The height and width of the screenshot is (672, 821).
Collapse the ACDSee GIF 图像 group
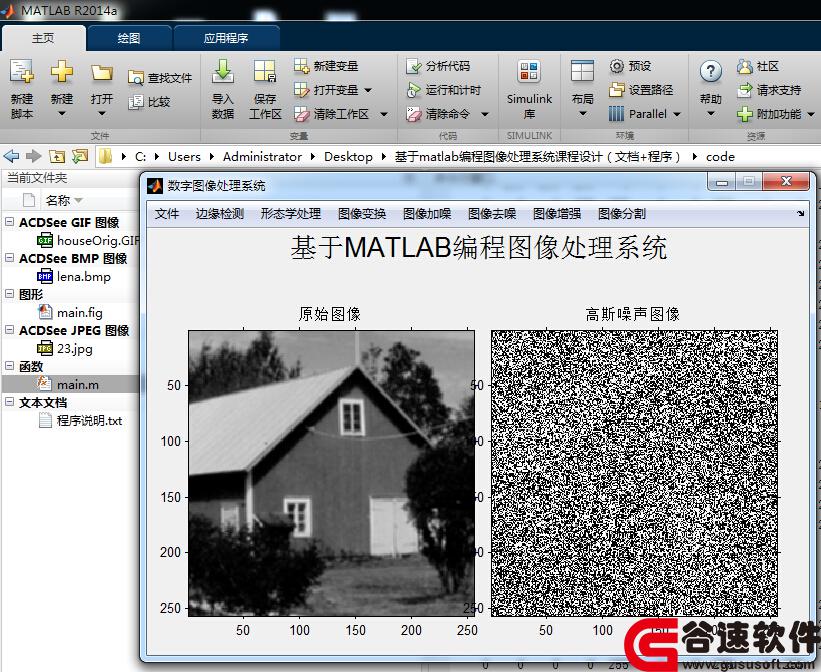(x=9, y=222)
